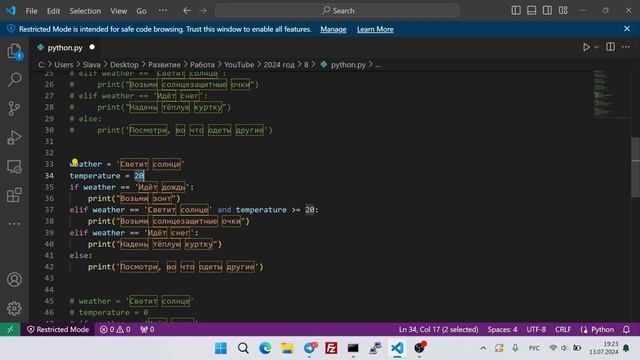640x360 pixels.
Task: Click Restricted Mode in status bar
Action: tap(58, 329)
